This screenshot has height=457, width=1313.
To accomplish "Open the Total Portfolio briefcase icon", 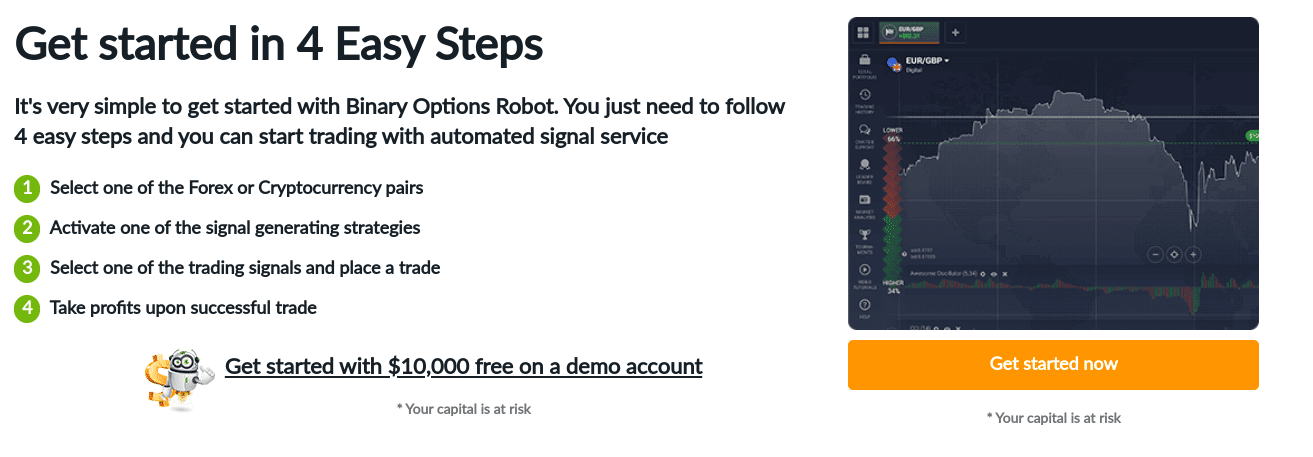I will pyautogui.click(x=864, y=61).
